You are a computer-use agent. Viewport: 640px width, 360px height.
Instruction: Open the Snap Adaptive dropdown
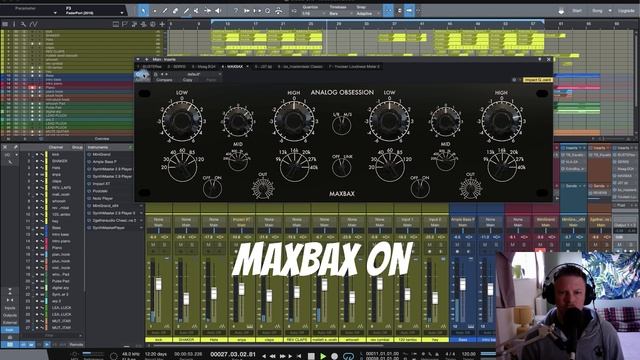367,13
